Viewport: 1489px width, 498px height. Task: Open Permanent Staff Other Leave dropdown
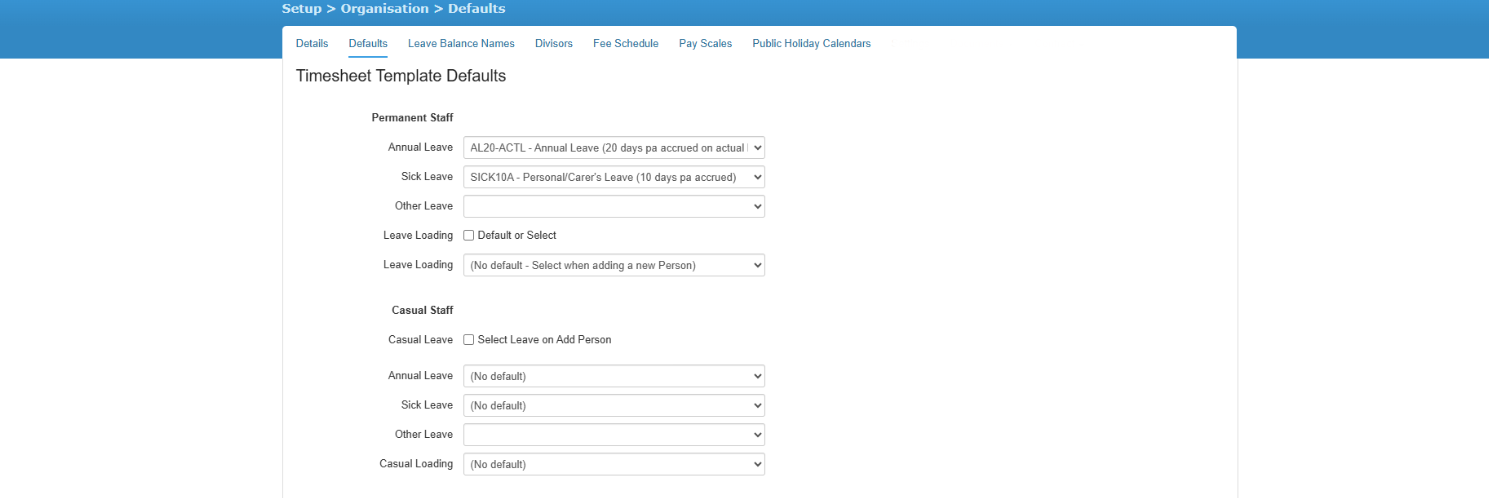[x=614, y=206]
